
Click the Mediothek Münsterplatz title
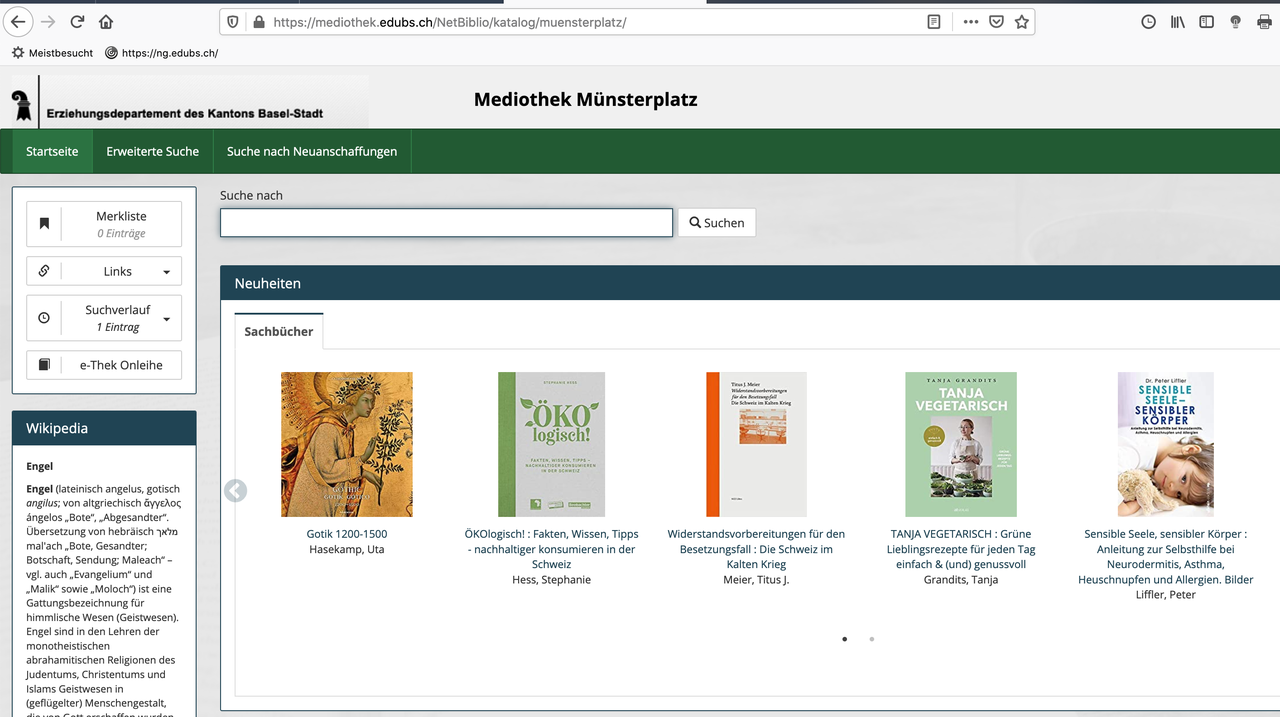586,100
